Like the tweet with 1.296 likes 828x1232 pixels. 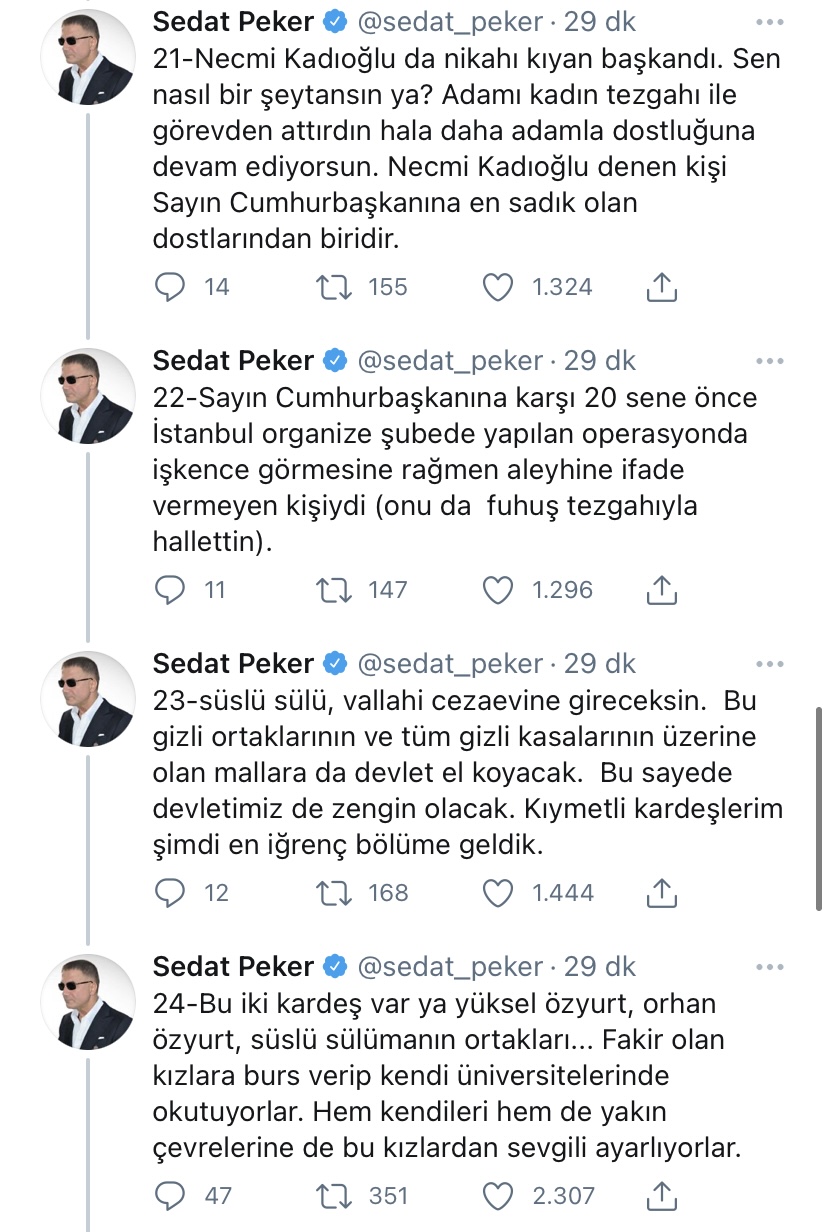point(498,590)
